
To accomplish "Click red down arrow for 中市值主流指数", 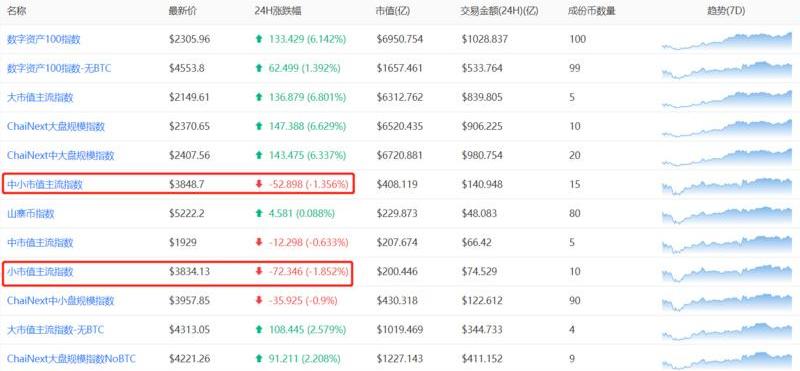I will 259,243.
